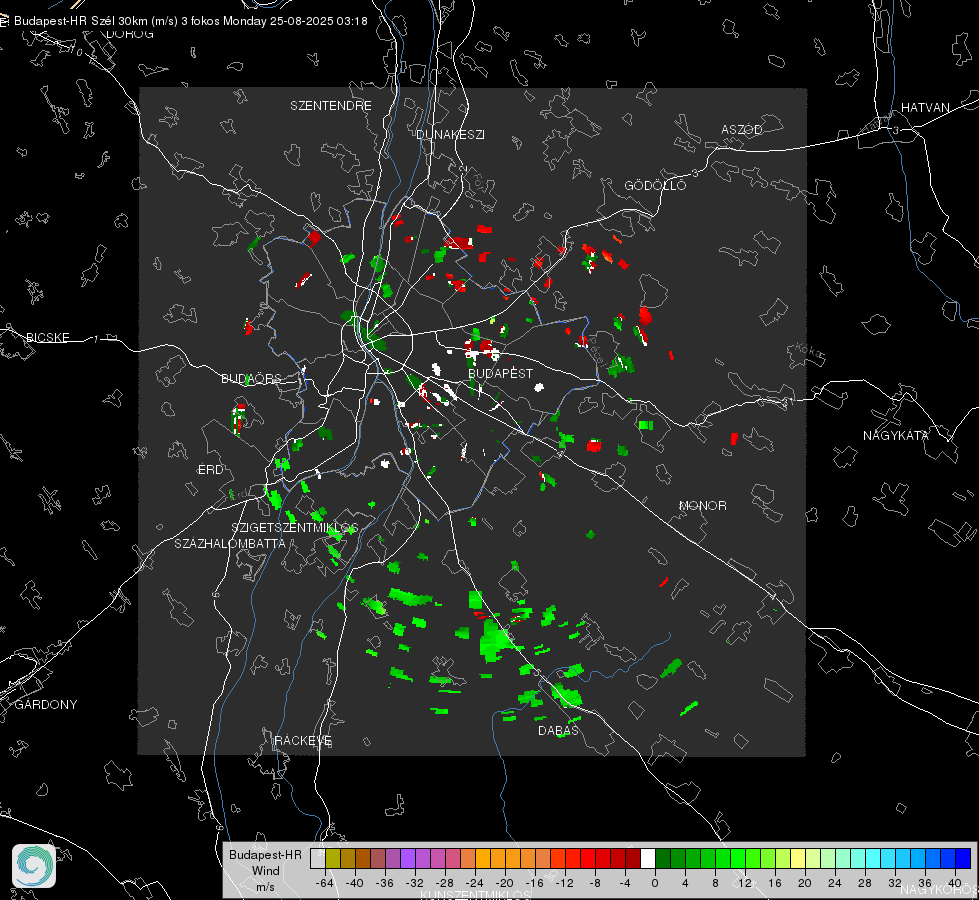
Task: Click the '-8' legend value
Action: pos(594,883)
